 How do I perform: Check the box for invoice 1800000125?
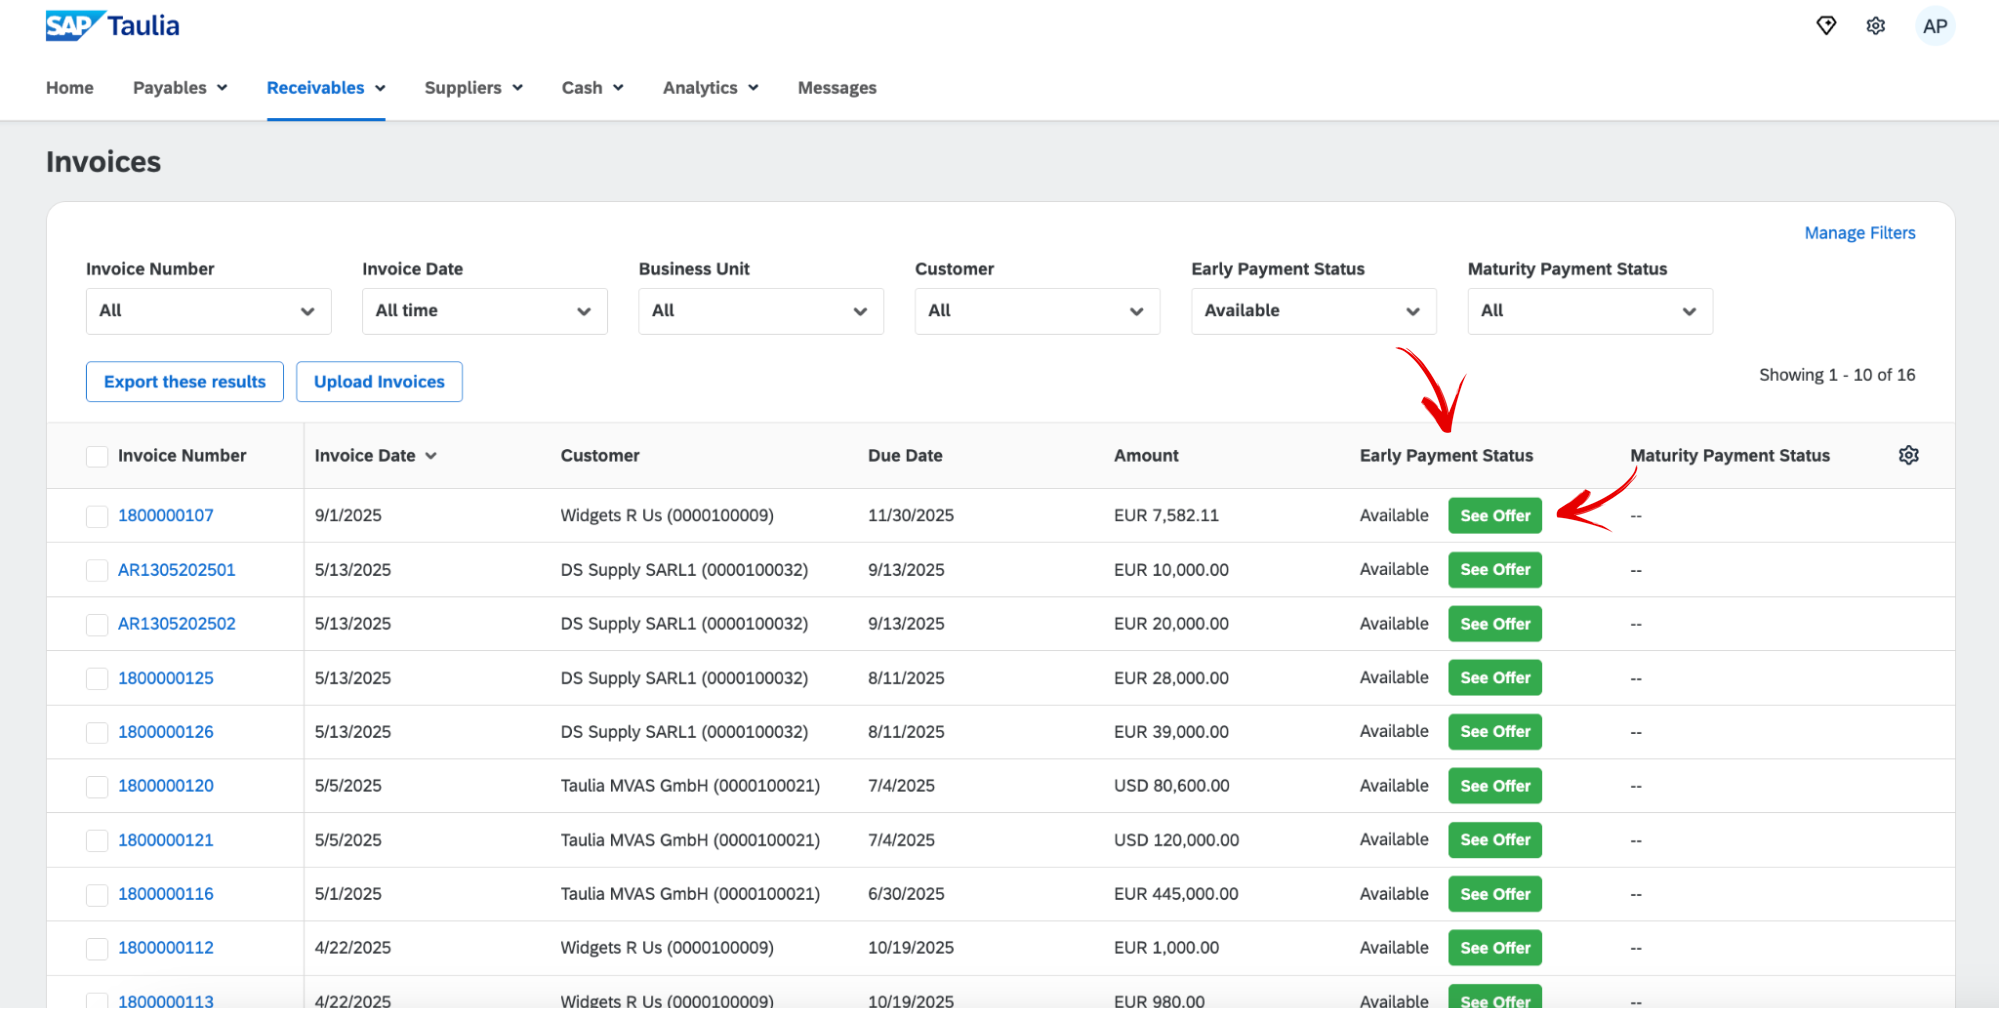[x=97, y=678]
